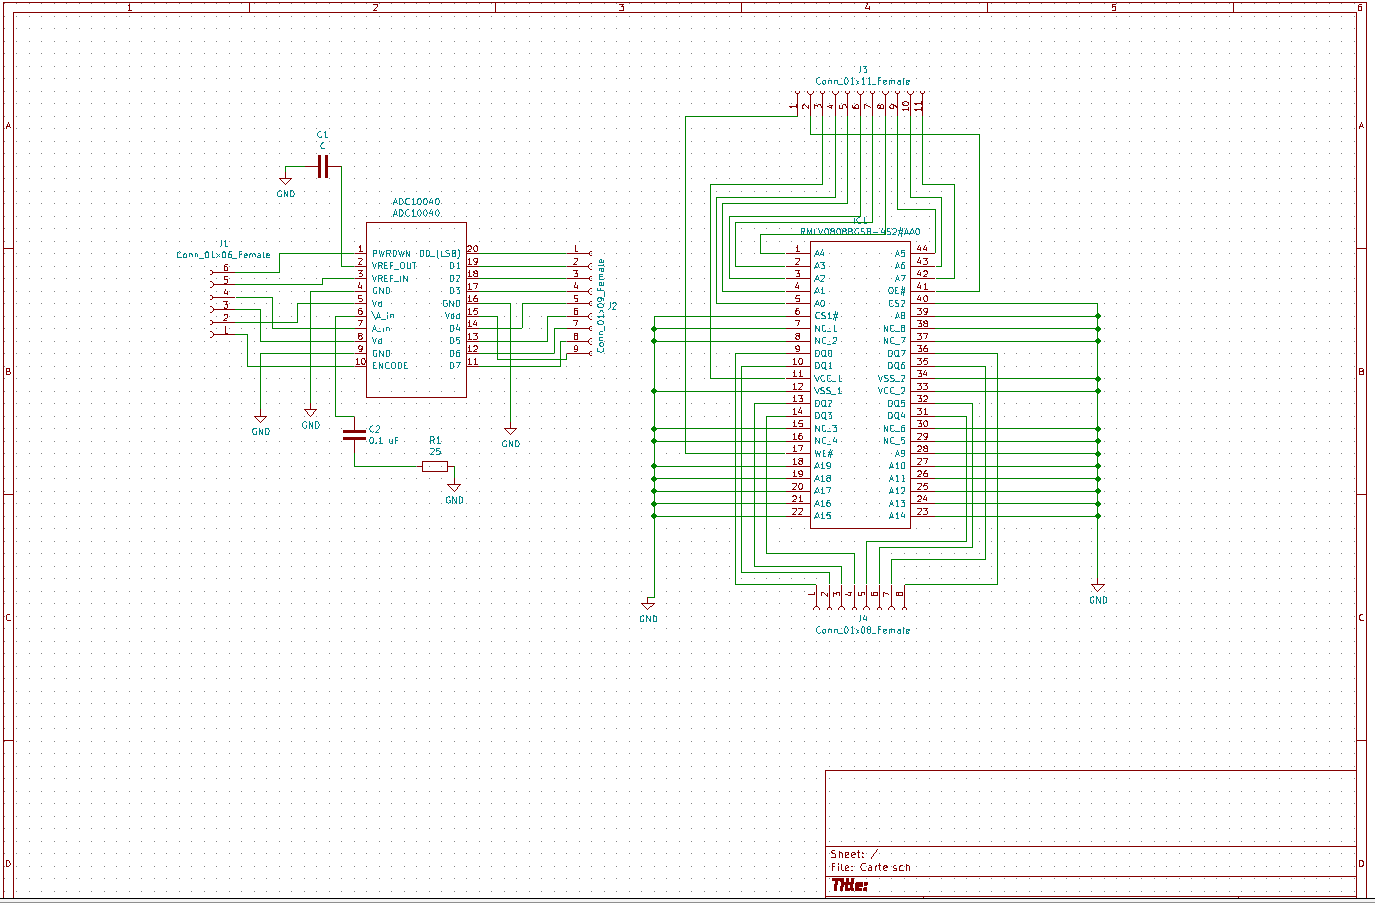Screen dimensions: 1375x905
Task: Select J1 Conn_01x06_Female label
Action: 223,255
